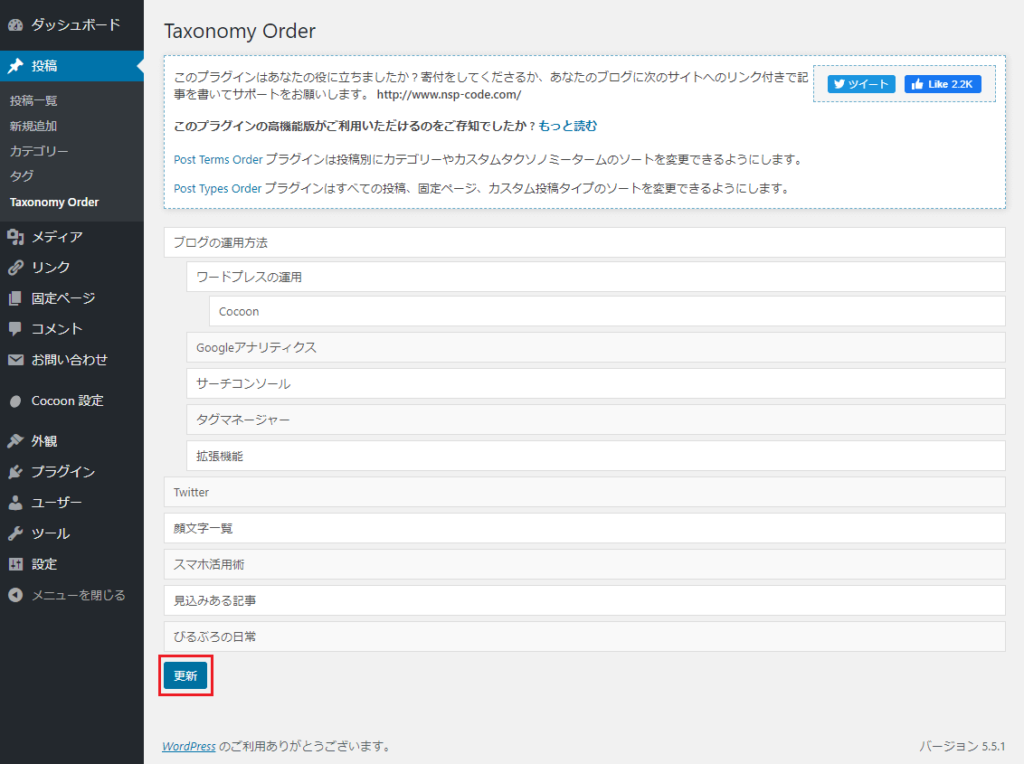Follow the もっと読む link
Viewport: 1024px width, 764px height.
pos(568,126)
